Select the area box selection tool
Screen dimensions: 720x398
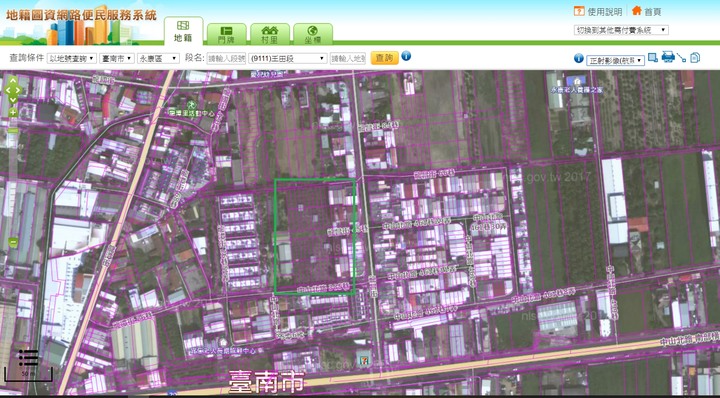coord(652,58)
